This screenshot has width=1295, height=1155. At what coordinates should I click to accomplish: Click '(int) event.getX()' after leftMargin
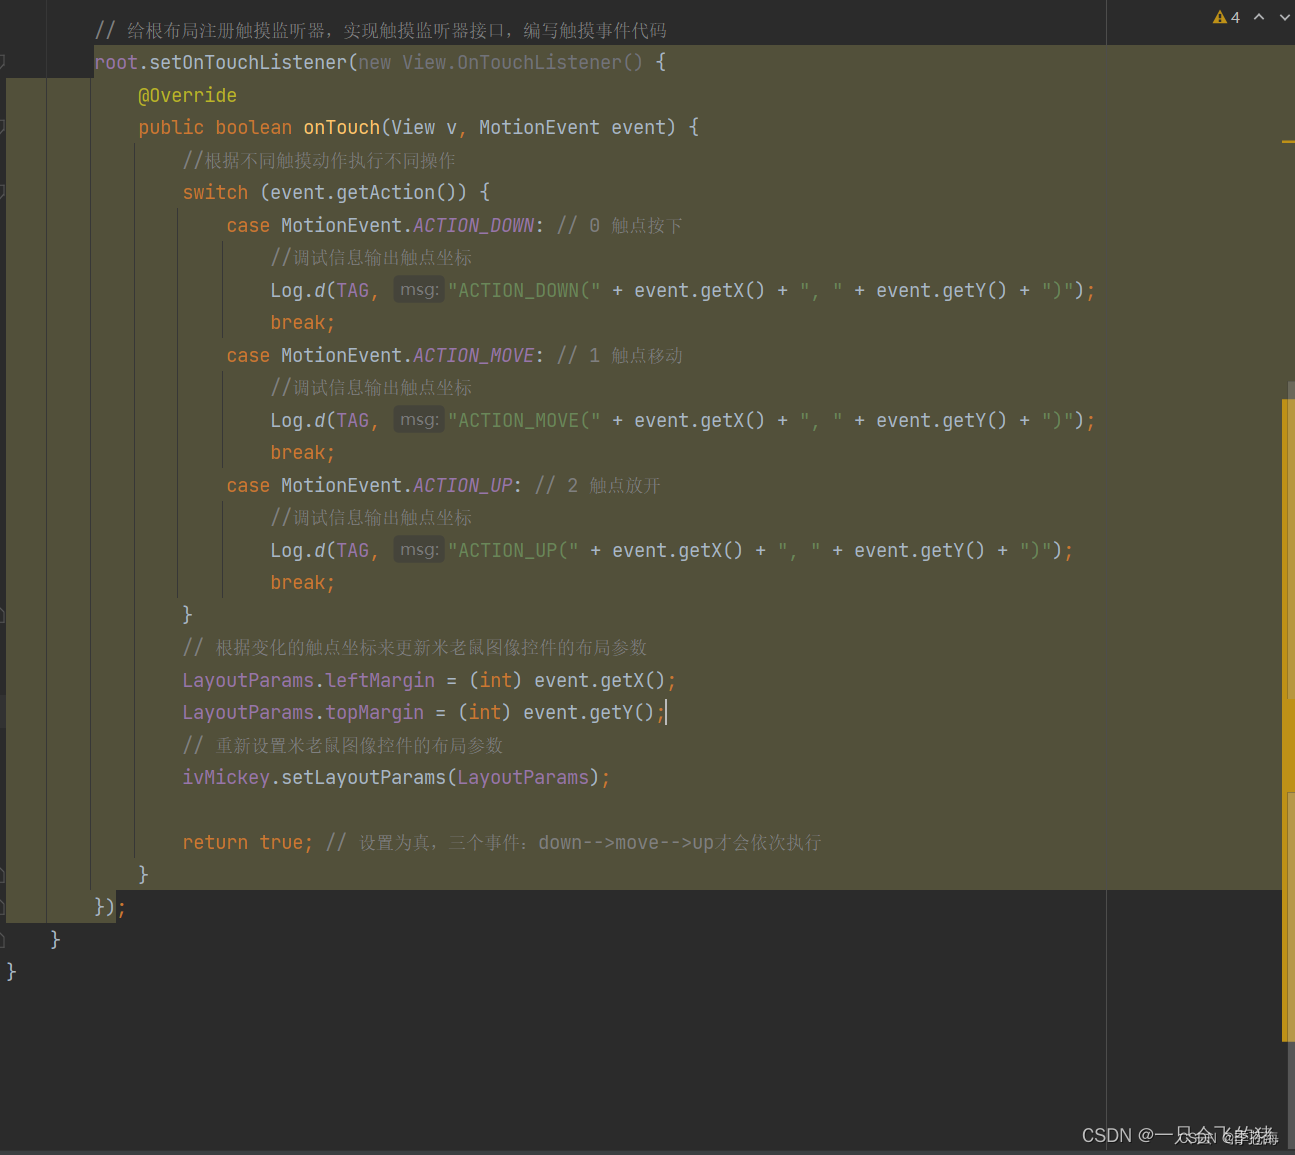click(x=567, y=681)
